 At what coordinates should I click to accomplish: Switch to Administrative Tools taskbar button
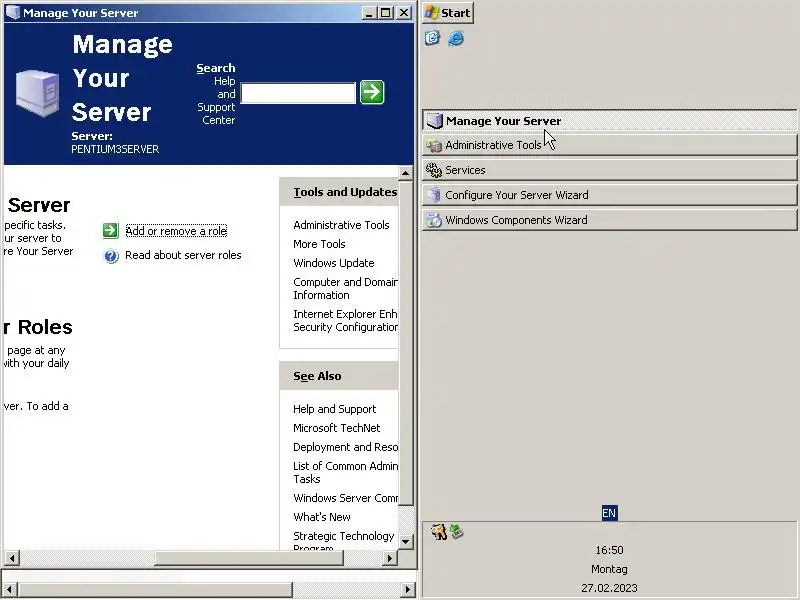click(x=609, y=145)
